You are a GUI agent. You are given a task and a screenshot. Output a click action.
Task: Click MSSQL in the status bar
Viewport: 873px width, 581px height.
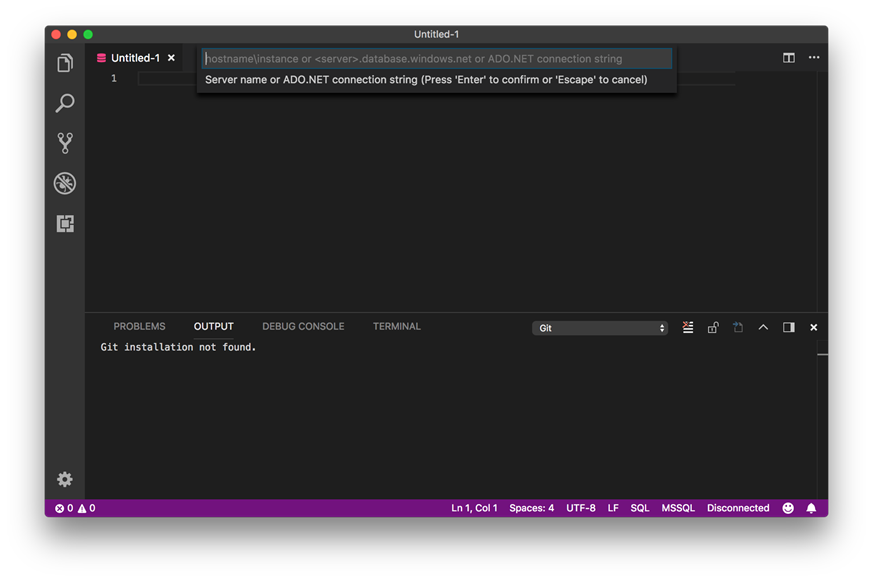click(x=678, y=508)
